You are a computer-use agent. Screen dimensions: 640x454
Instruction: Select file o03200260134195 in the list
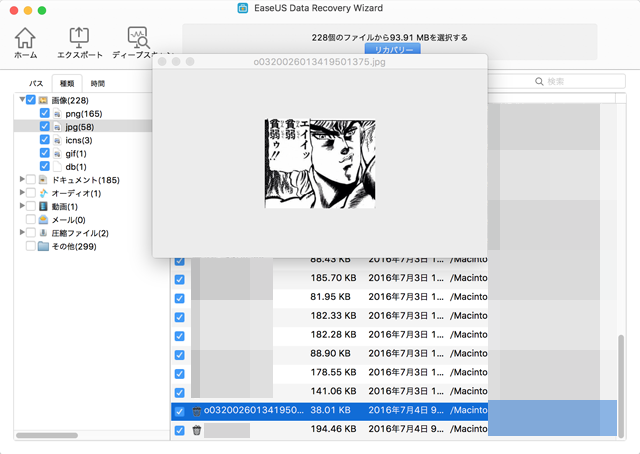253,410
